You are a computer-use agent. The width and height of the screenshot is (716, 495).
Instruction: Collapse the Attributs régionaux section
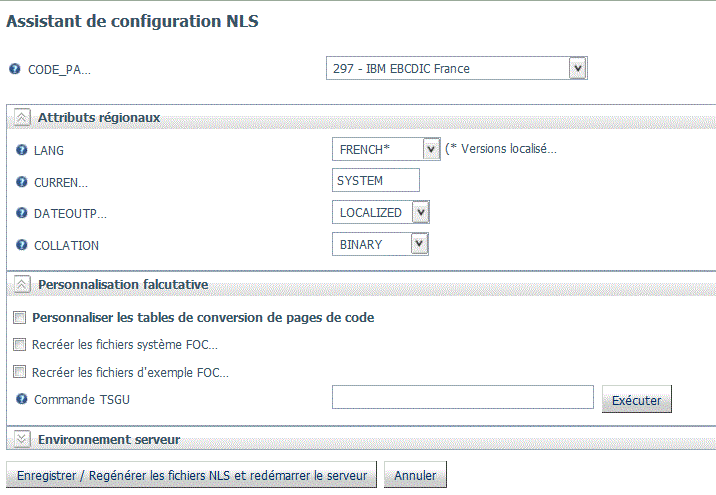pos(21,117)
